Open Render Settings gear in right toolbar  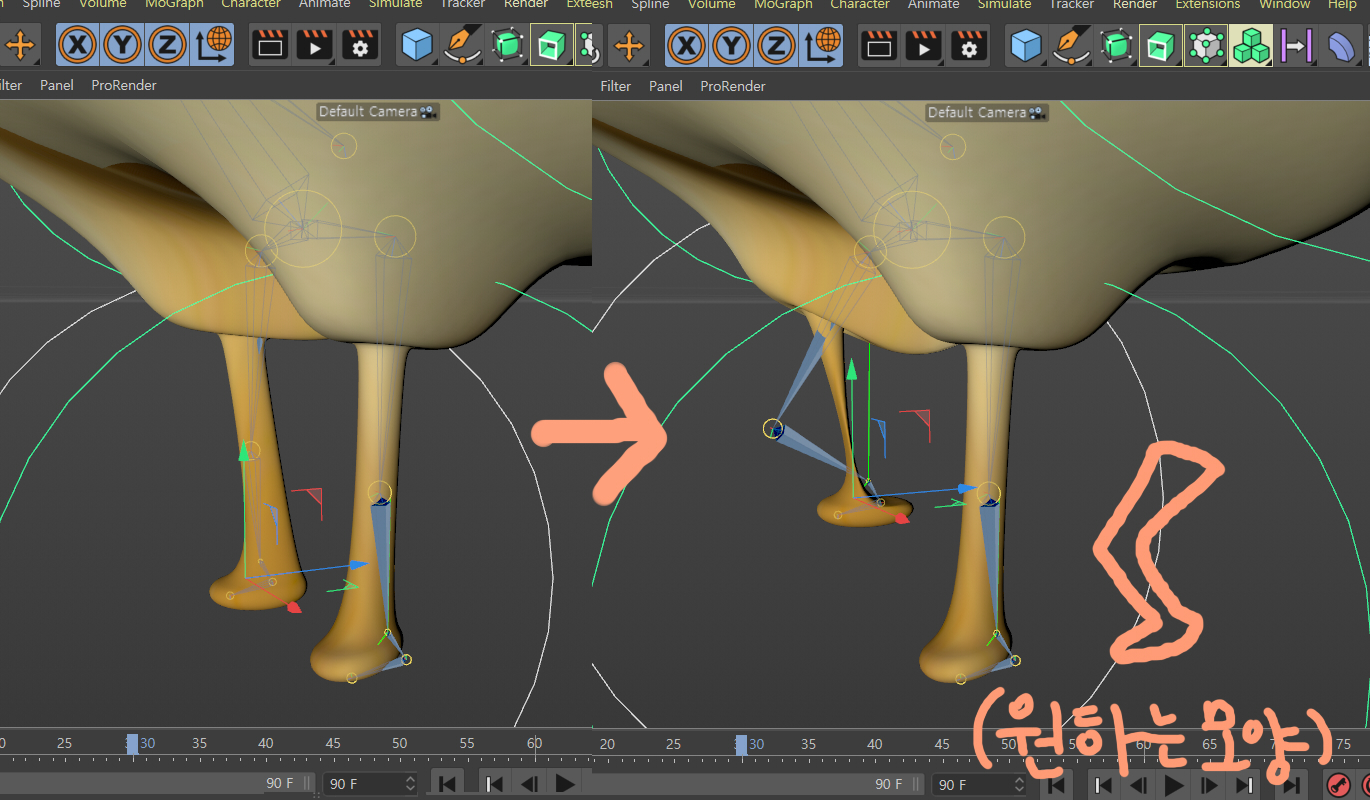coord(969,46)
